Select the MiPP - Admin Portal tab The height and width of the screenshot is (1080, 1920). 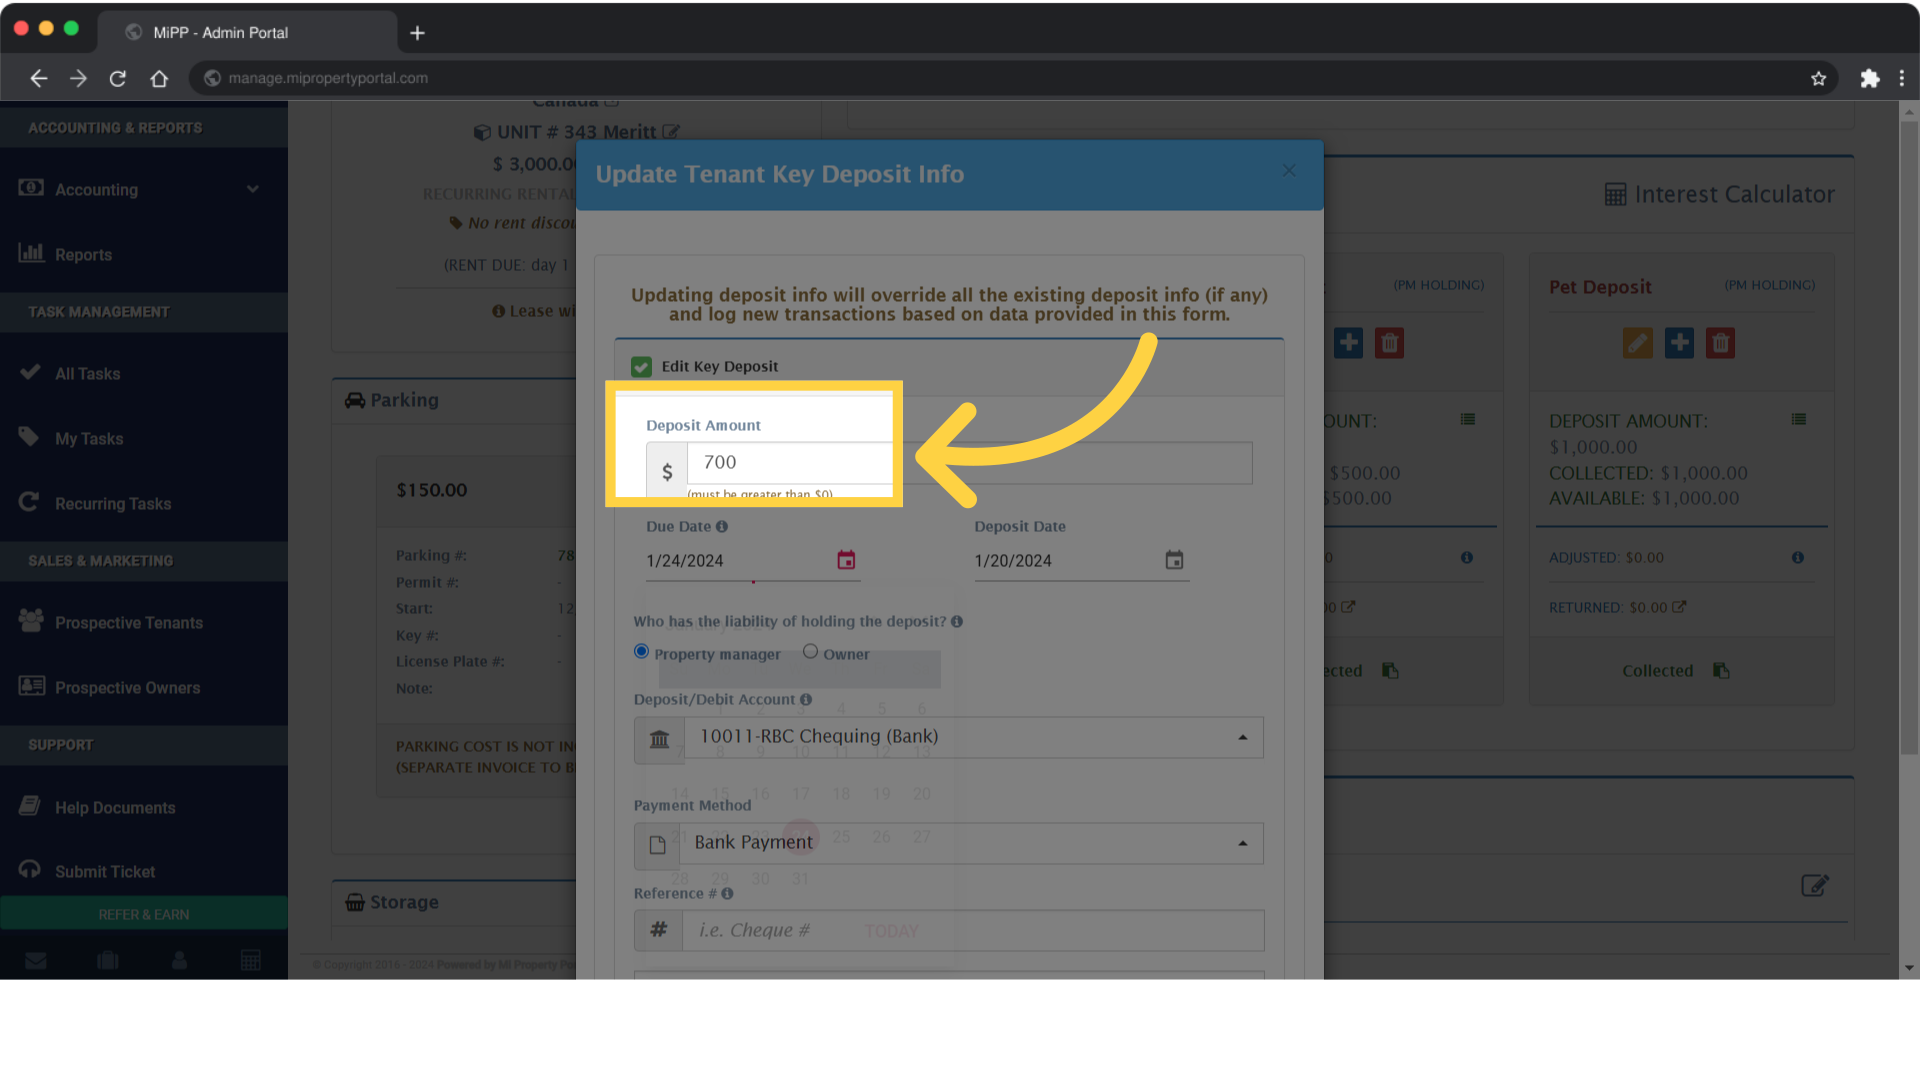[x=247, y=32]
